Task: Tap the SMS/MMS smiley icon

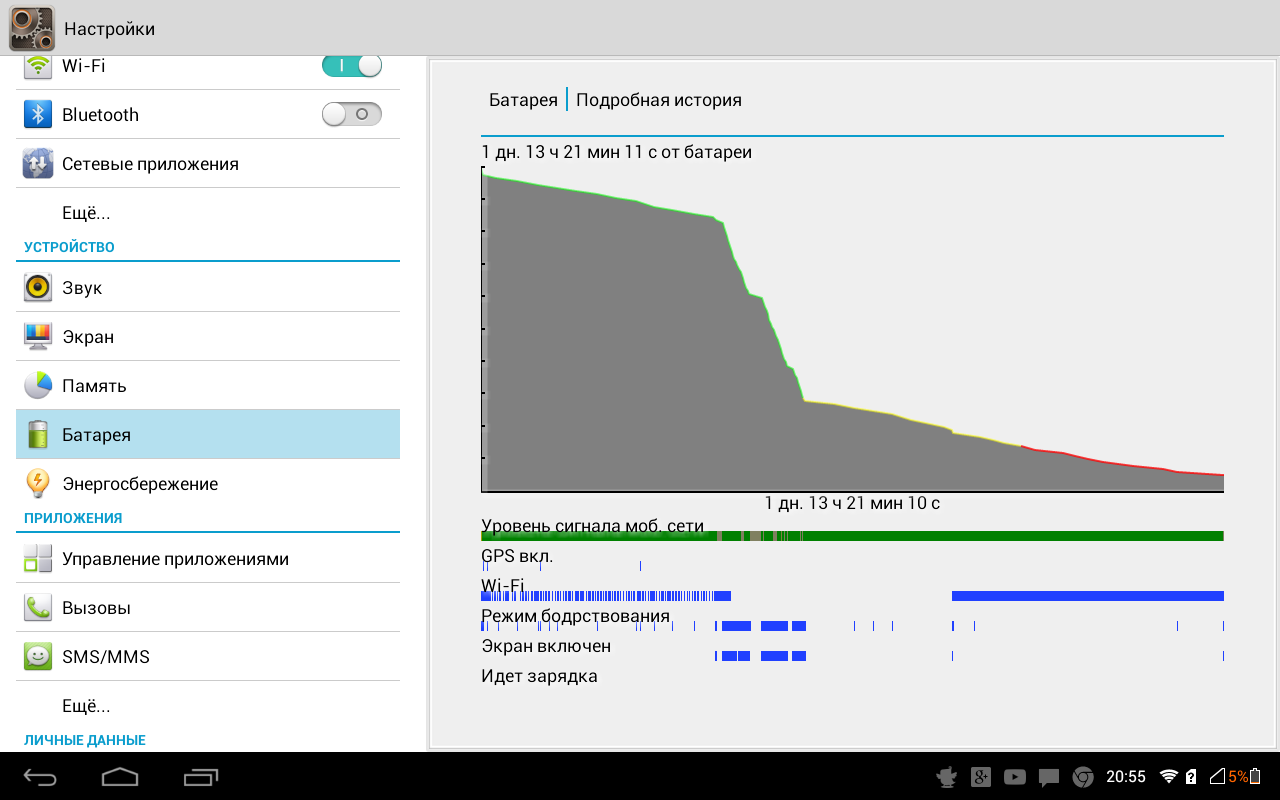Action: coord(38,656)
